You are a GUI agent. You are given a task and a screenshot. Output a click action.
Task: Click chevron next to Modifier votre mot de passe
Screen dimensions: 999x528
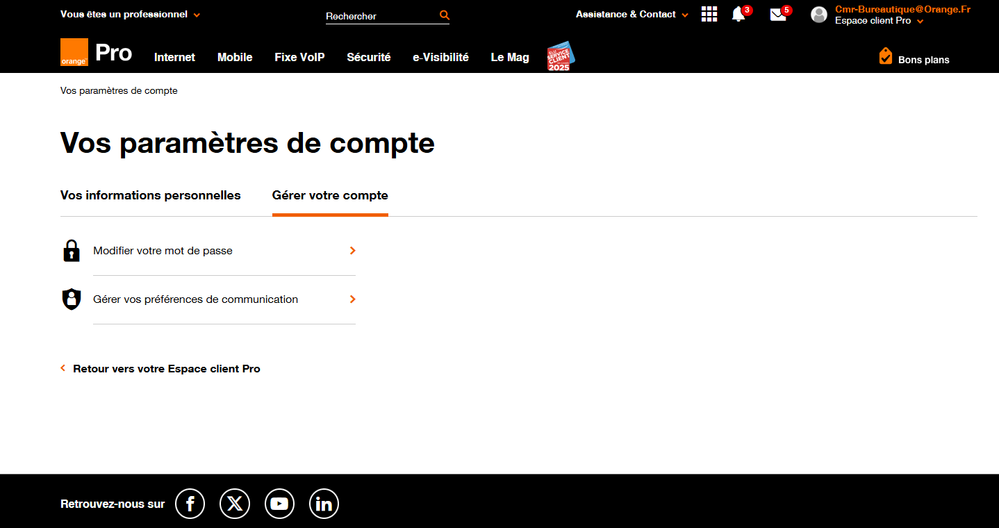coord(352,251)
